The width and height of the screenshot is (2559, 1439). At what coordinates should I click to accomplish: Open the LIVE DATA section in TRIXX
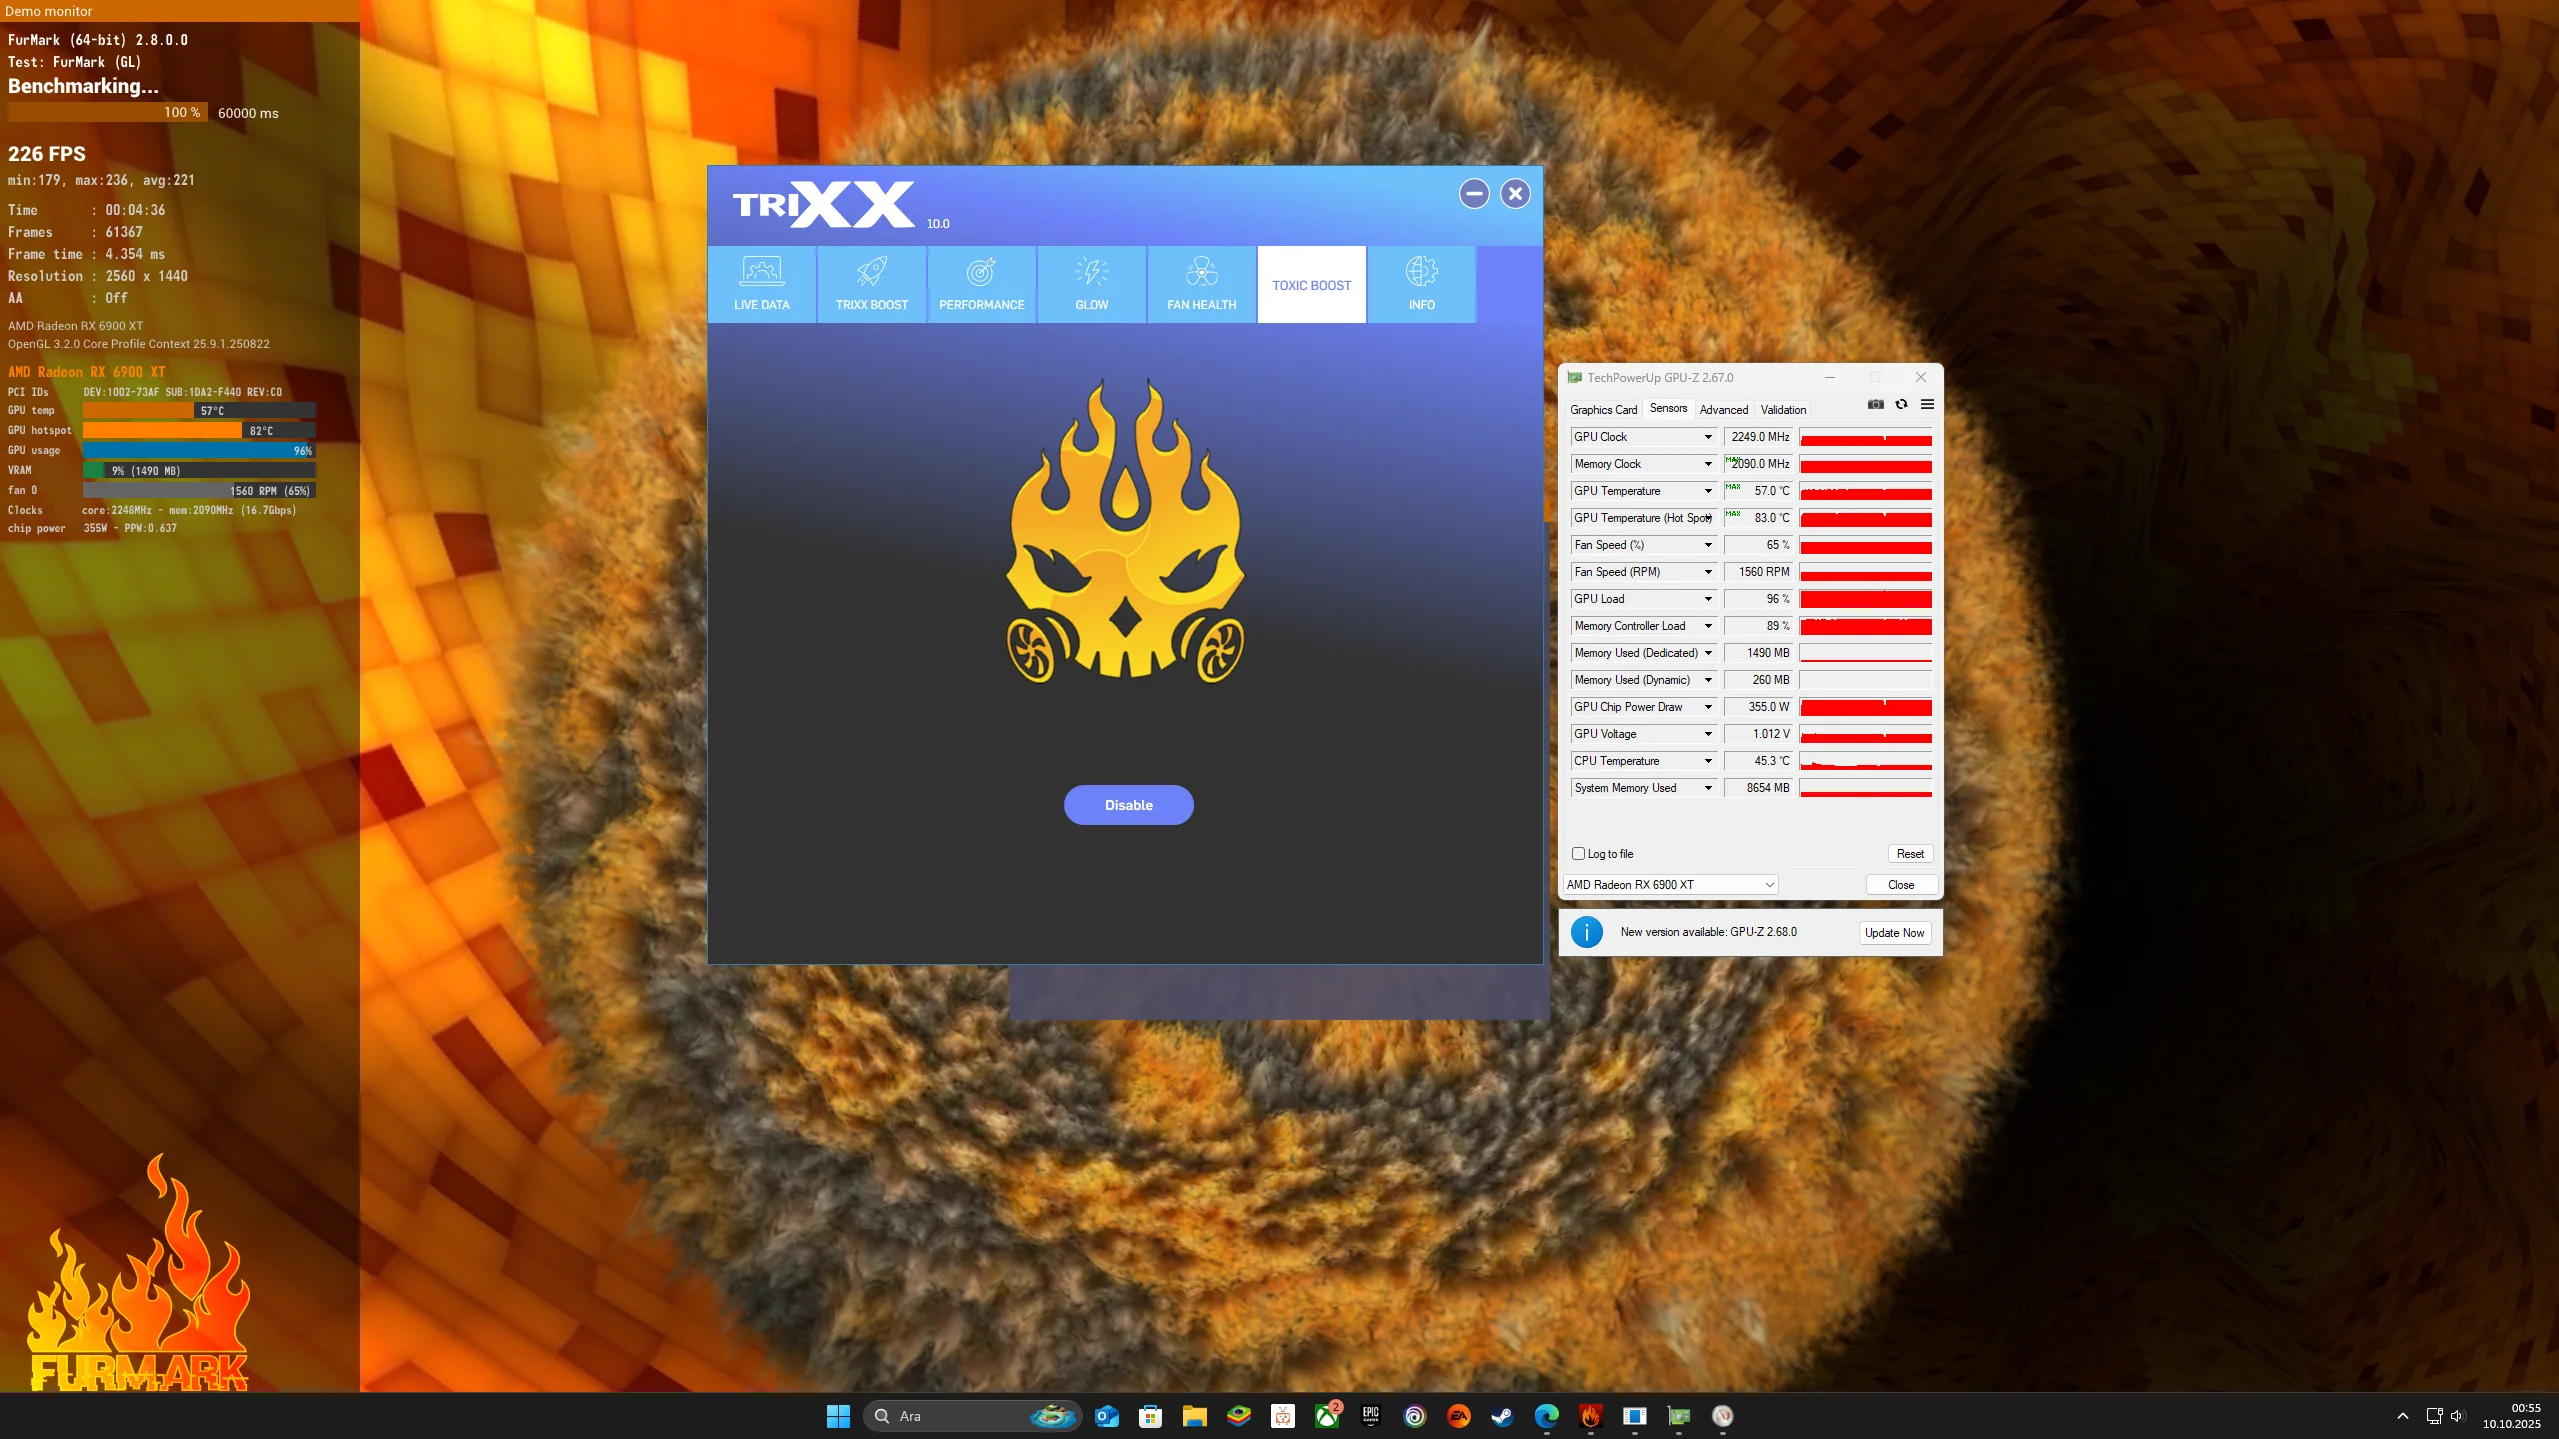(x=761, y=284)
